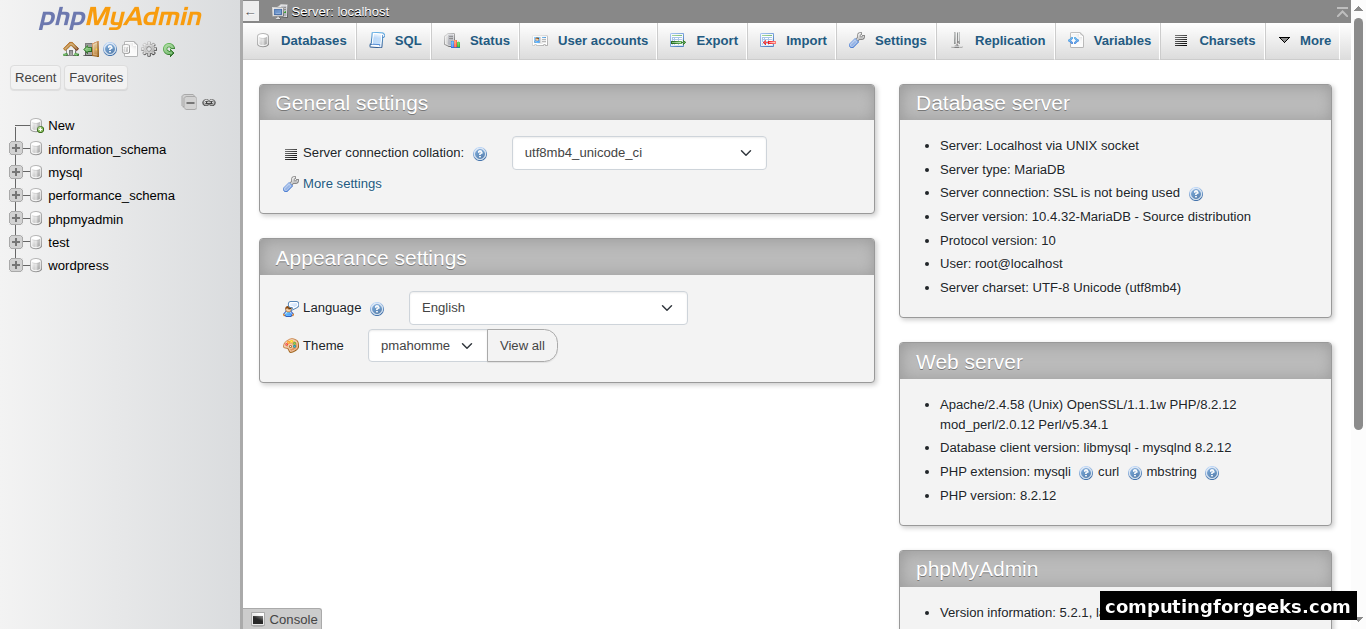The height and width of the screenshot is (629, 1366).
Task: Click help icon beside Server connection collation
Action: coord(481,153)
